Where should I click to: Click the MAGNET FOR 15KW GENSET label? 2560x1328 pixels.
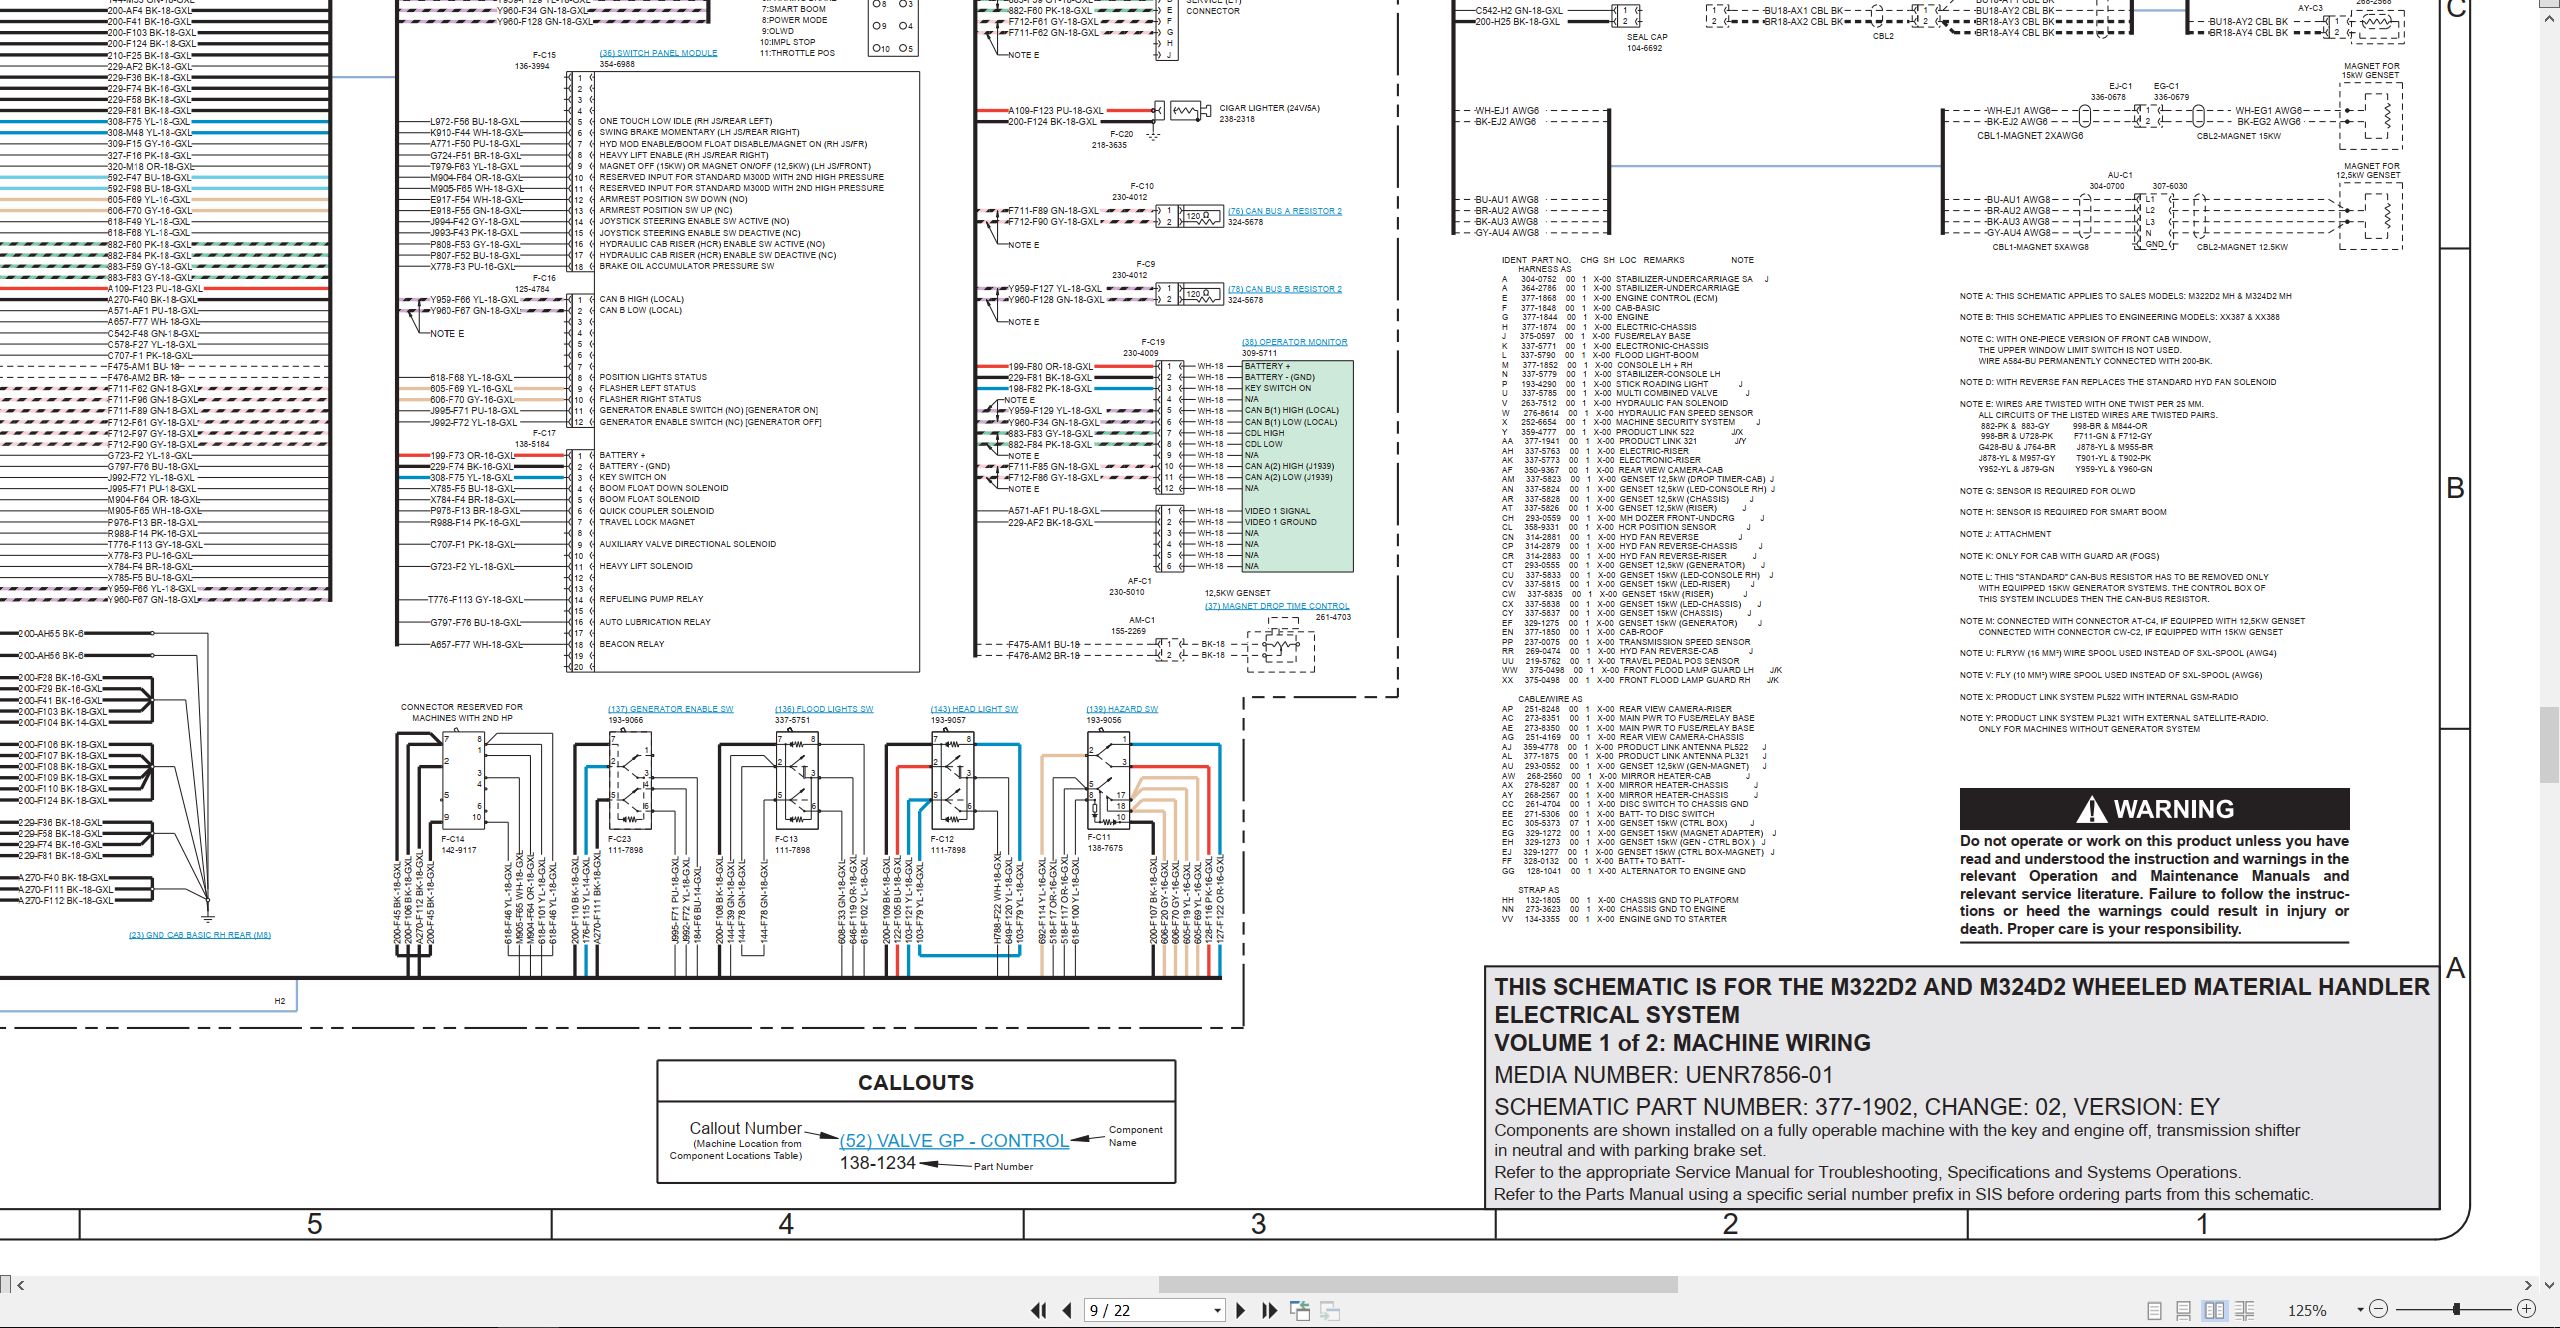pyautogui.click(x=2371, y=70)
